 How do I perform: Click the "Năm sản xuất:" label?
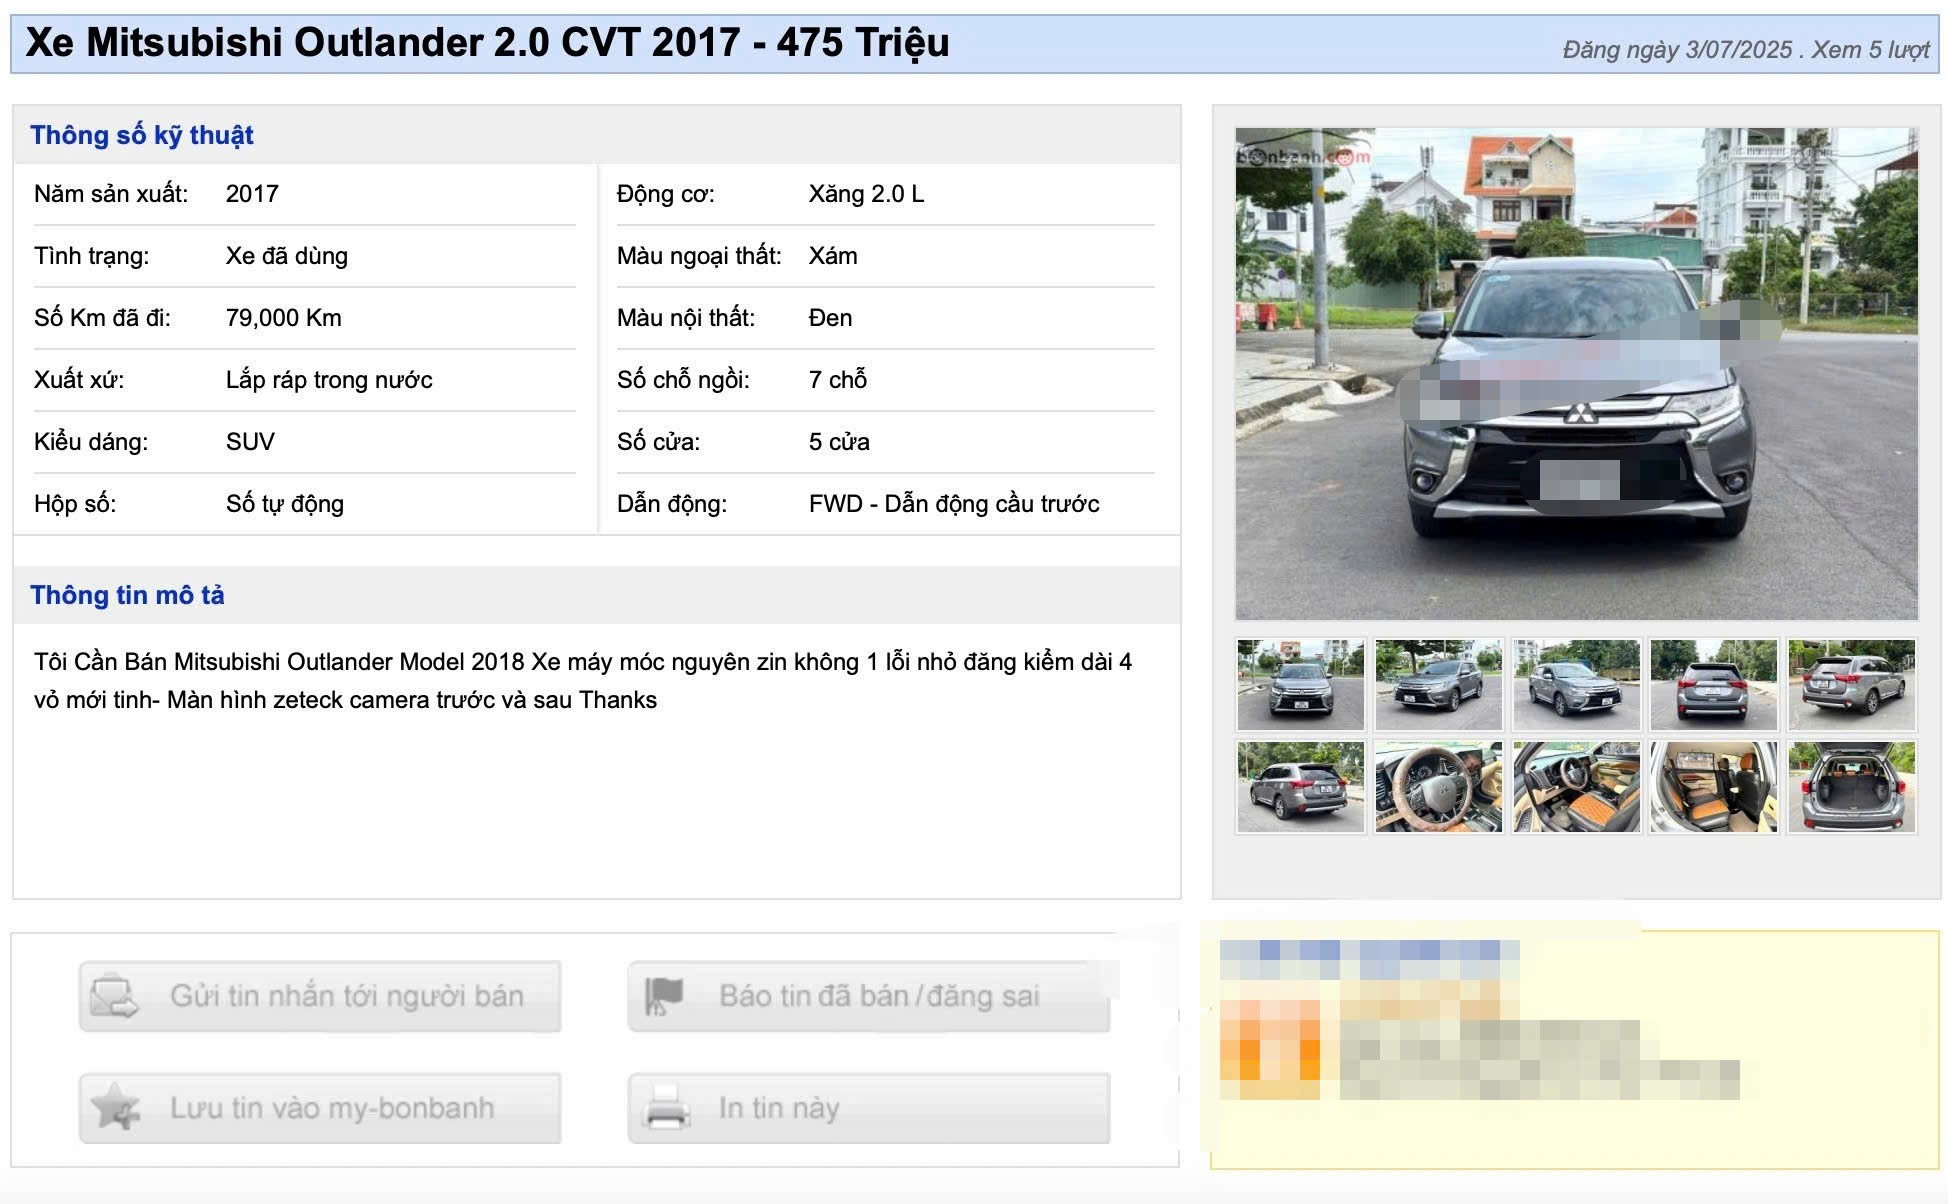111,194
